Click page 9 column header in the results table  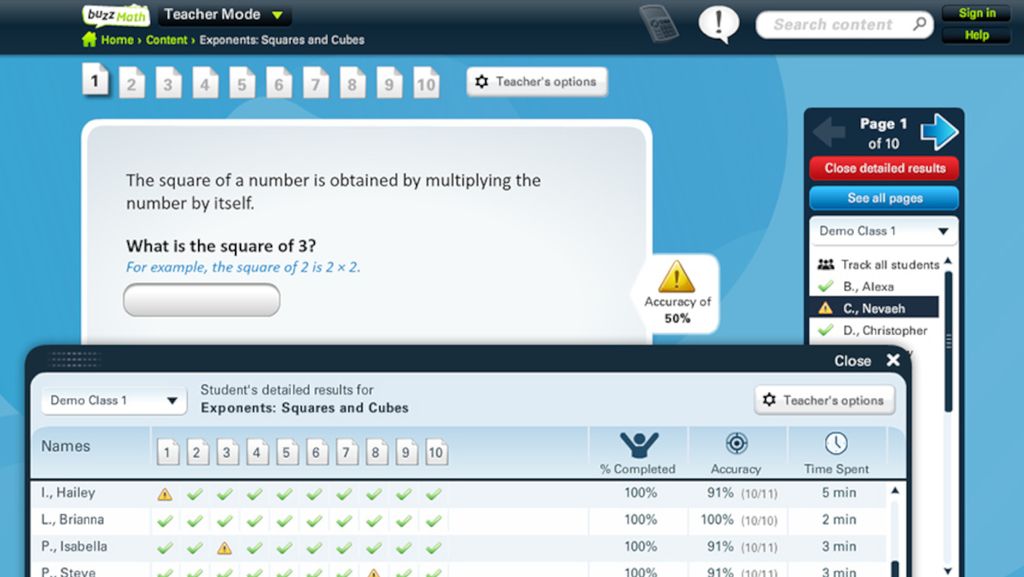406,452
